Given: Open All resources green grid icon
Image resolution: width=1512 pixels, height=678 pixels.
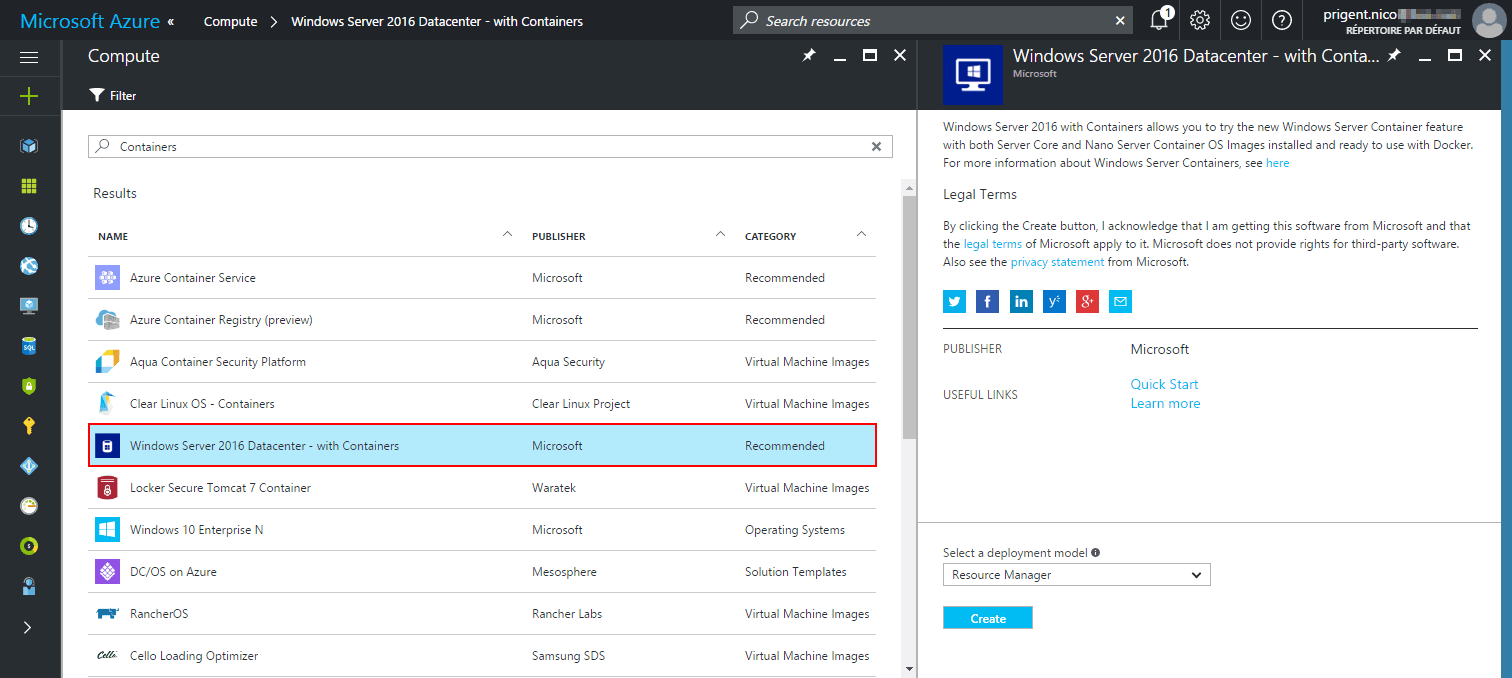Looking at the screenshot, I should coord(29,186).
